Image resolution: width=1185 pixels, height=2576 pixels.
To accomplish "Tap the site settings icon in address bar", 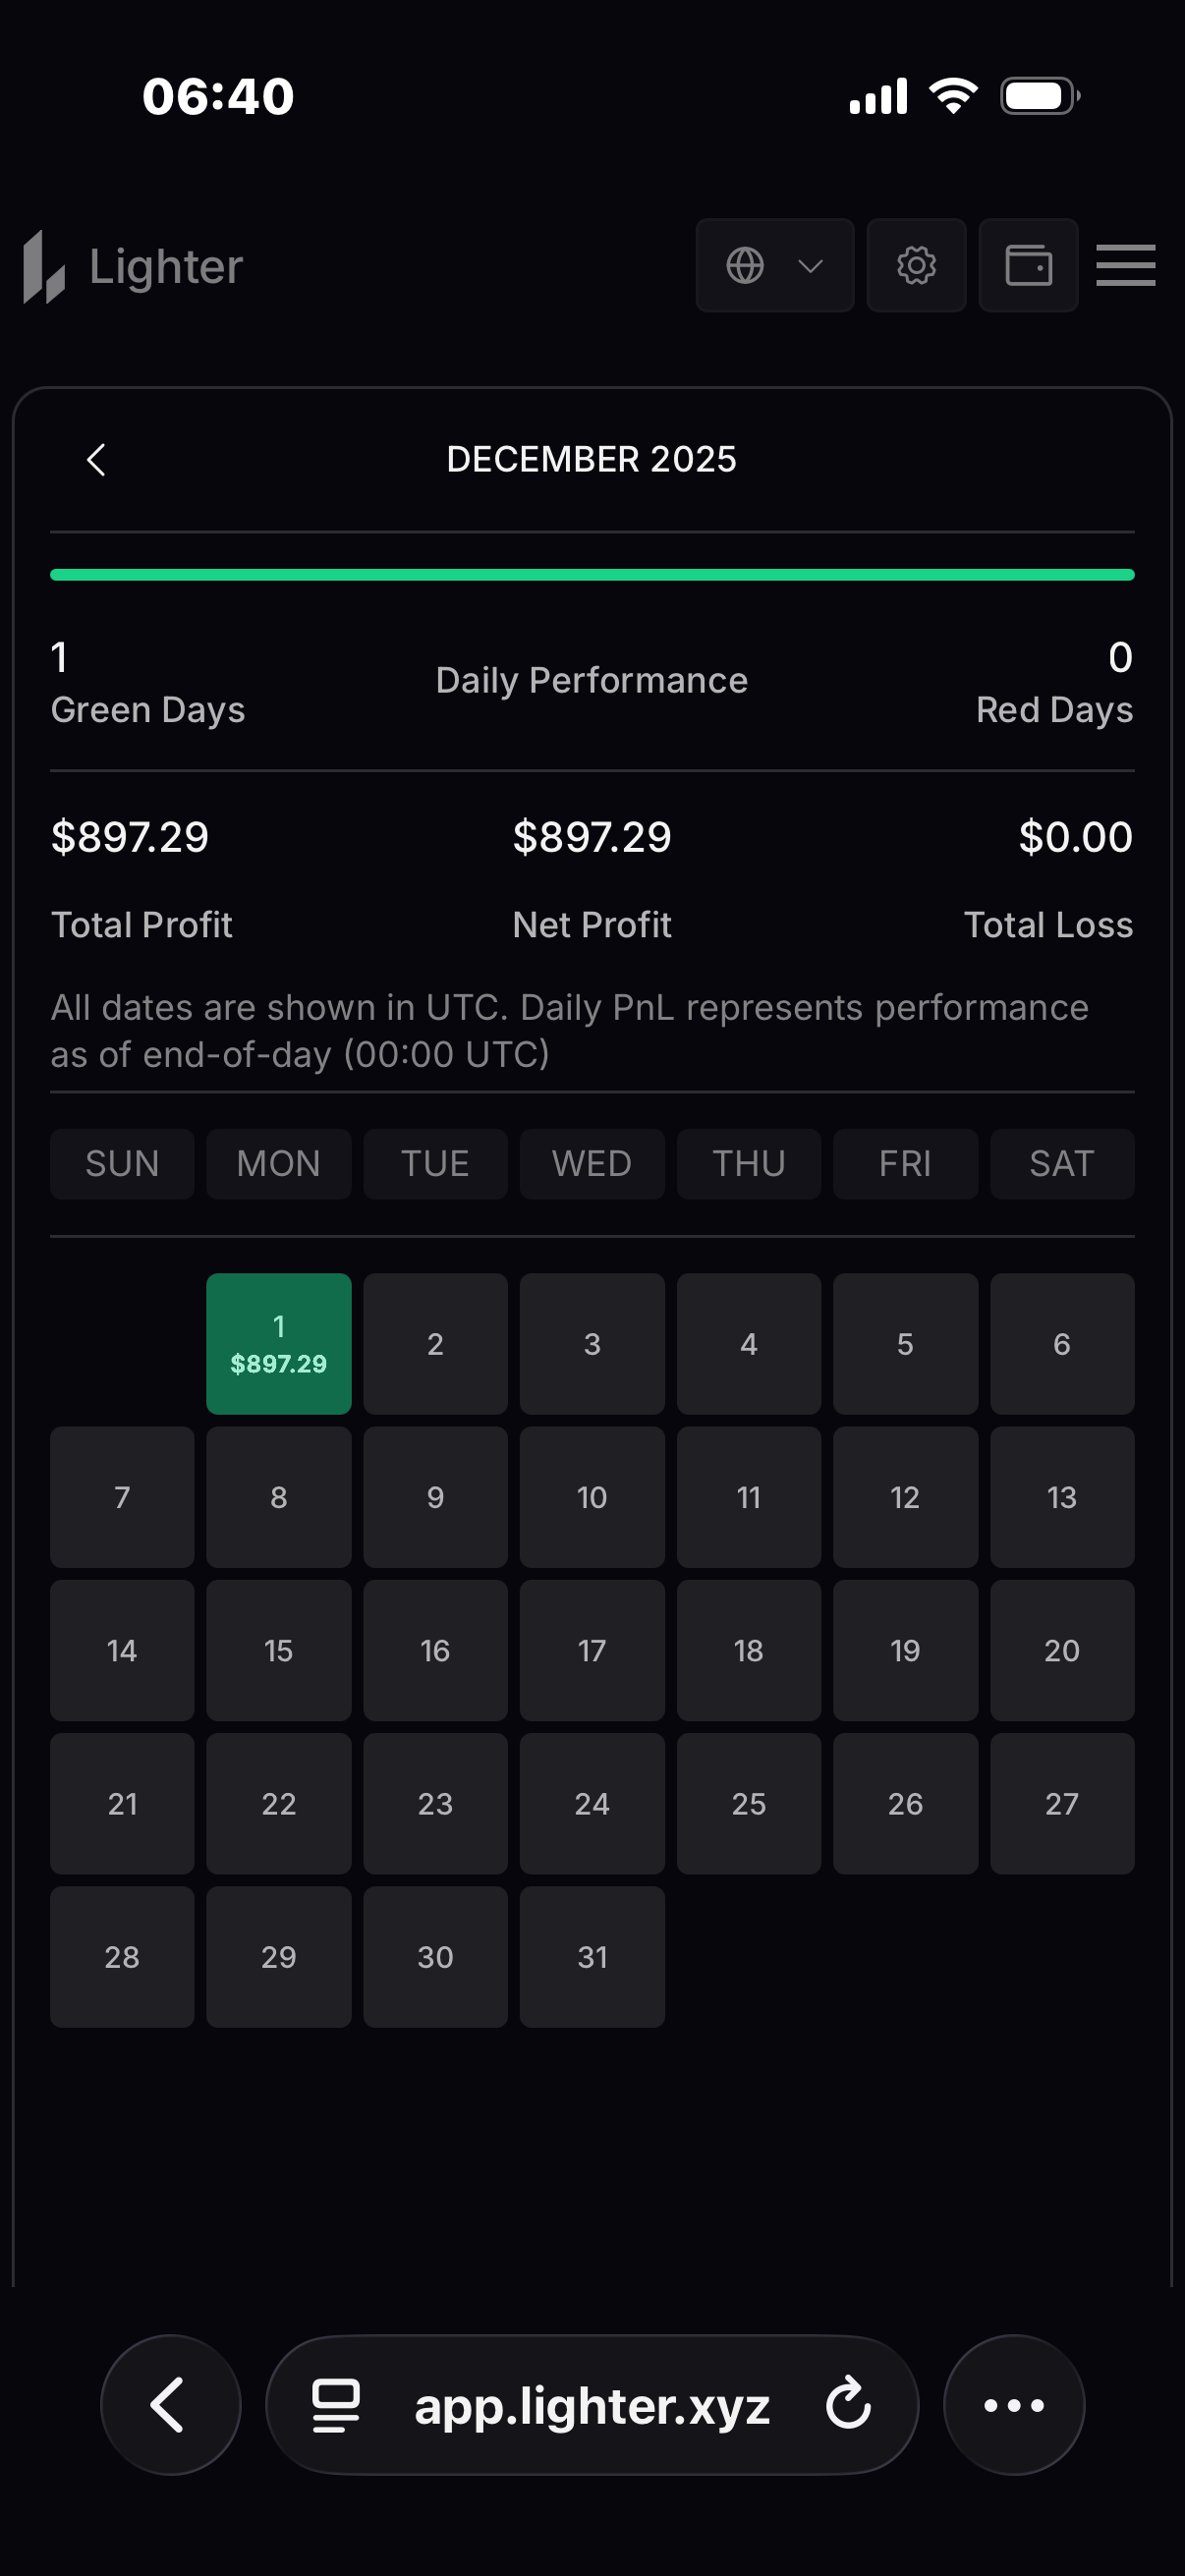I will 336,2404.
